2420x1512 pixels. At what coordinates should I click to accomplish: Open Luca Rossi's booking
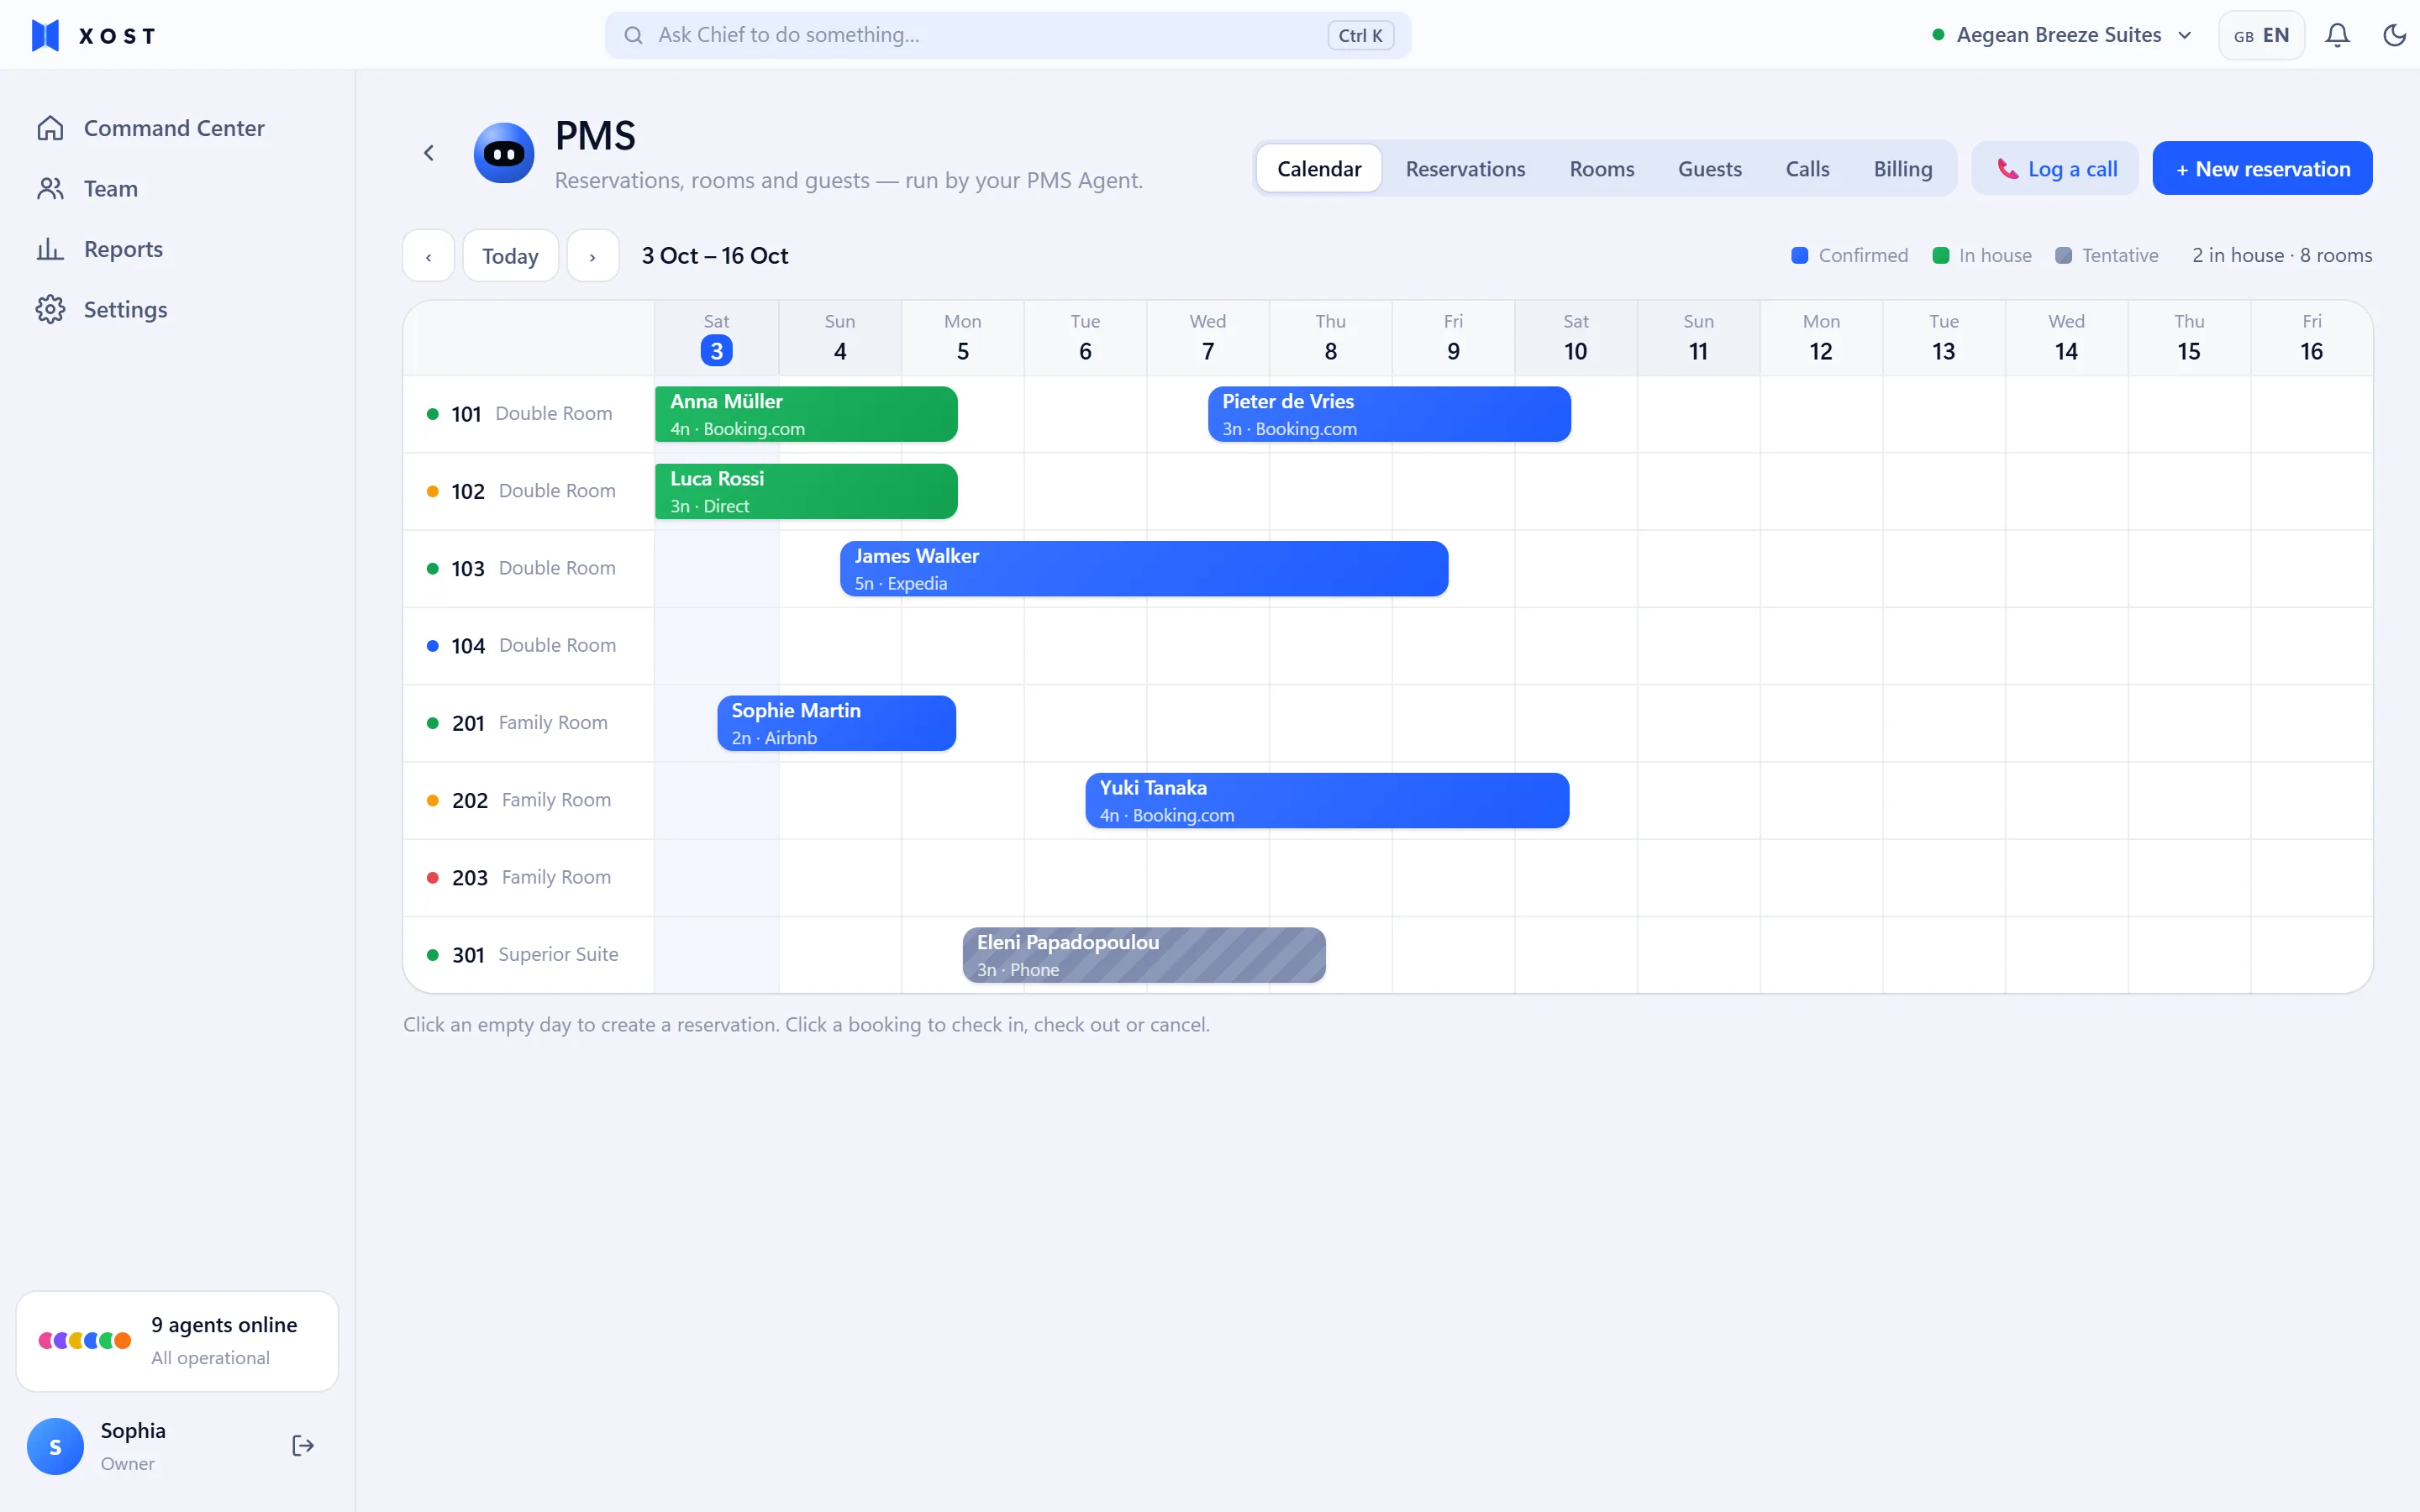click(806, 491)
